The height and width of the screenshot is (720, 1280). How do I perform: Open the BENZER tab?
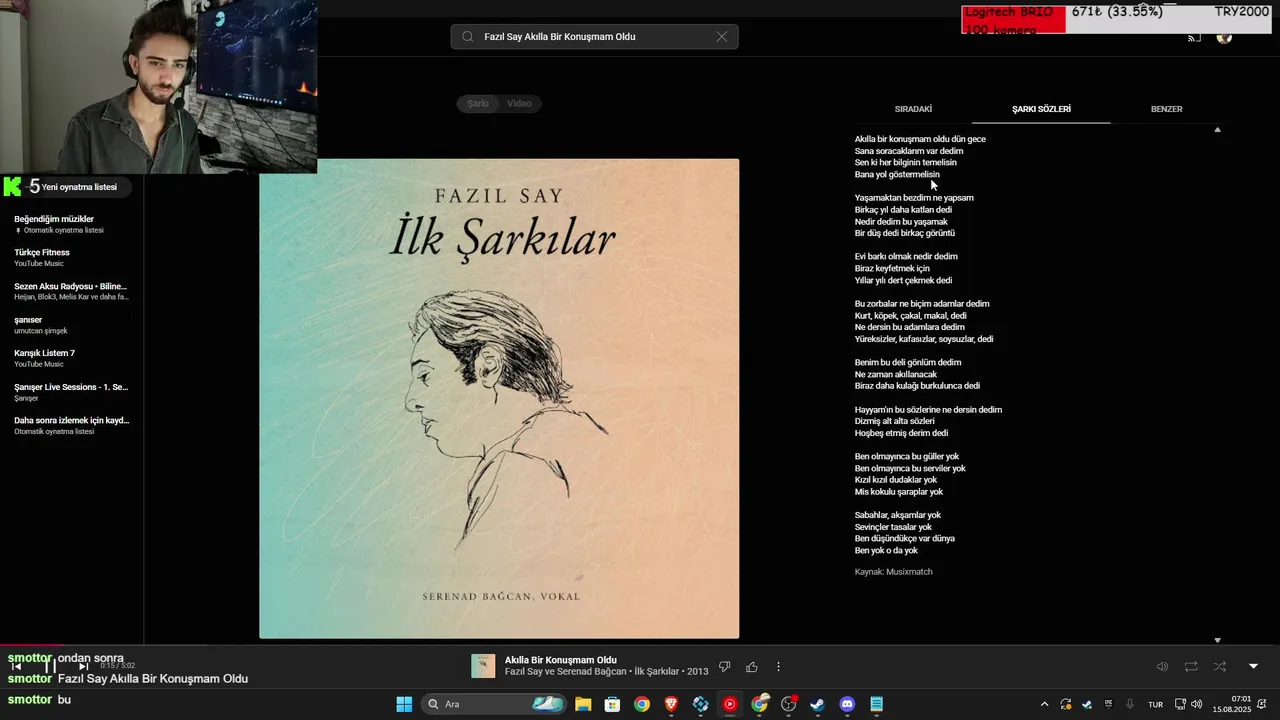[x=1166, y=109]
